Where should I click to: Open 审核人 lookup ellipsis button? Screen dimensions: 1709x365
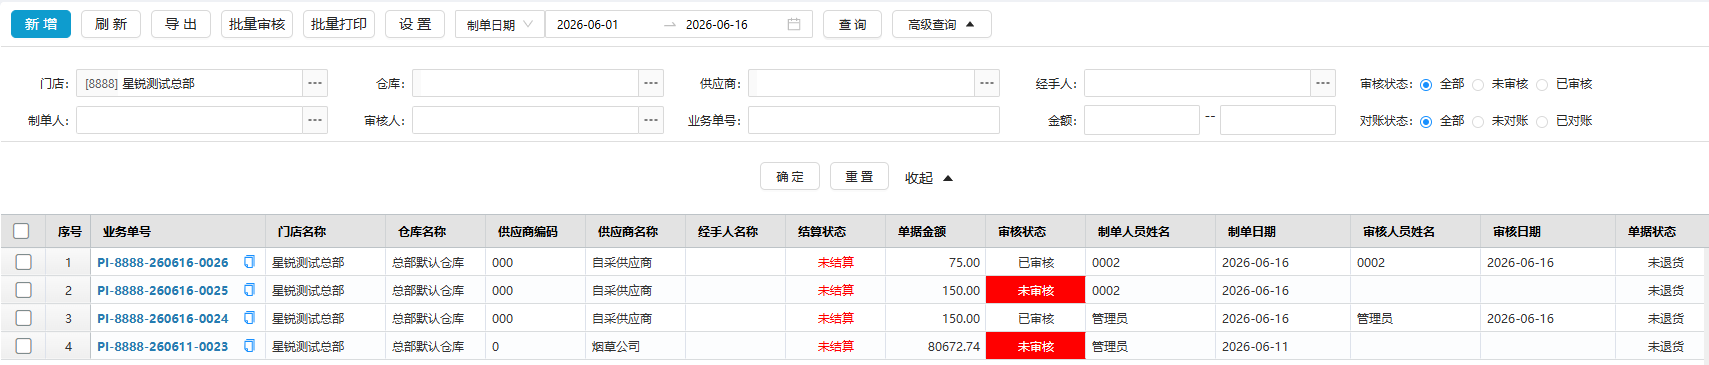(651, 120)
